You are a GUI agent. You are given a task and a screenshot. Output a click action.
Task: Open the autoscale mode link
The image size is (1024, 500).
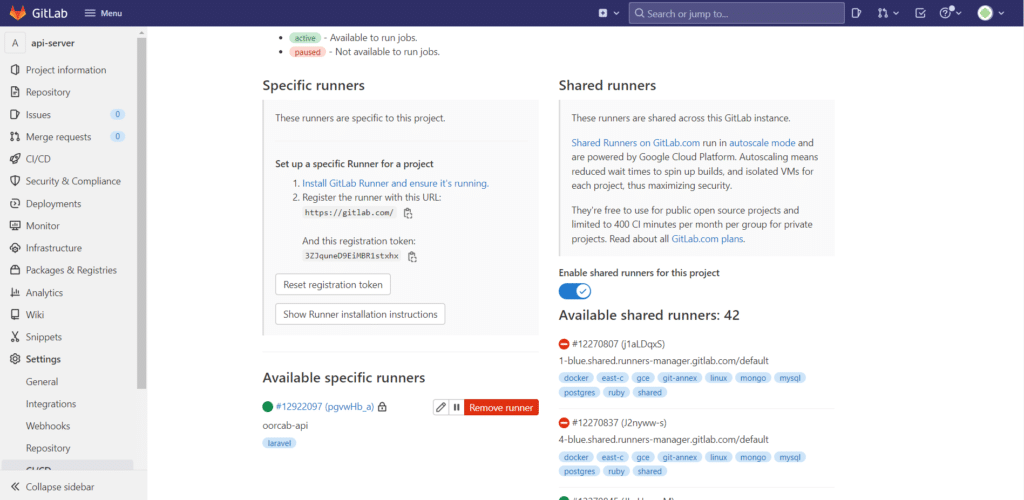tap(762, 142)
